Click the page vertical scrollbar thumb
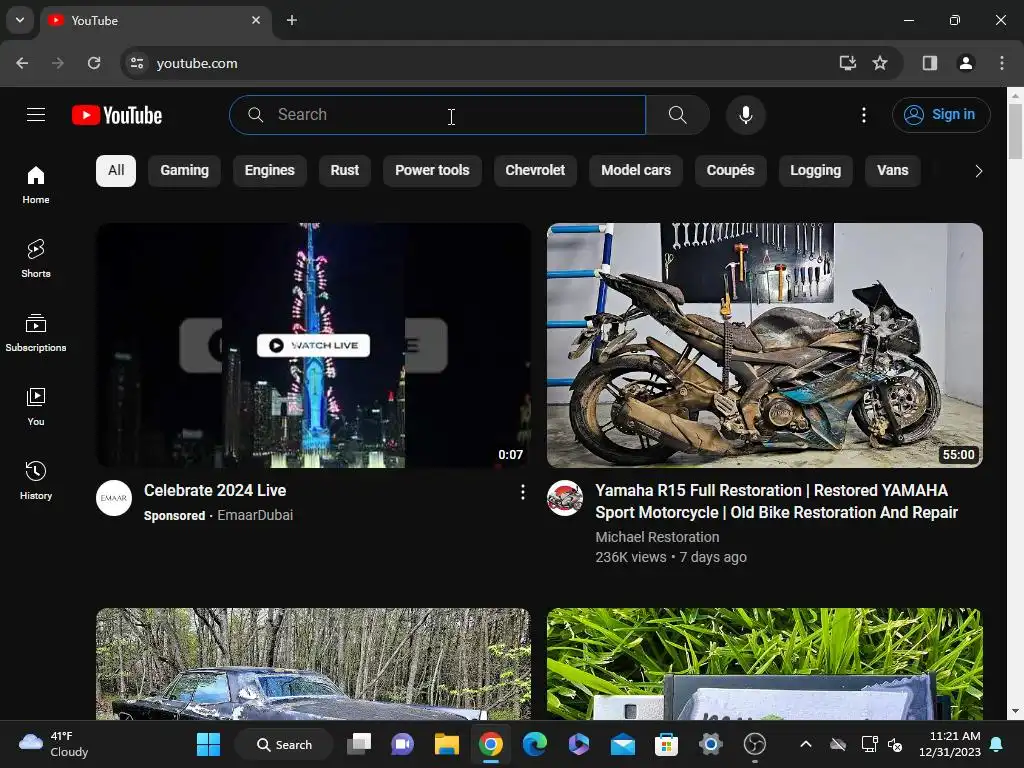The width and height of the screenshot is (1024, 768). point(1015,131)
